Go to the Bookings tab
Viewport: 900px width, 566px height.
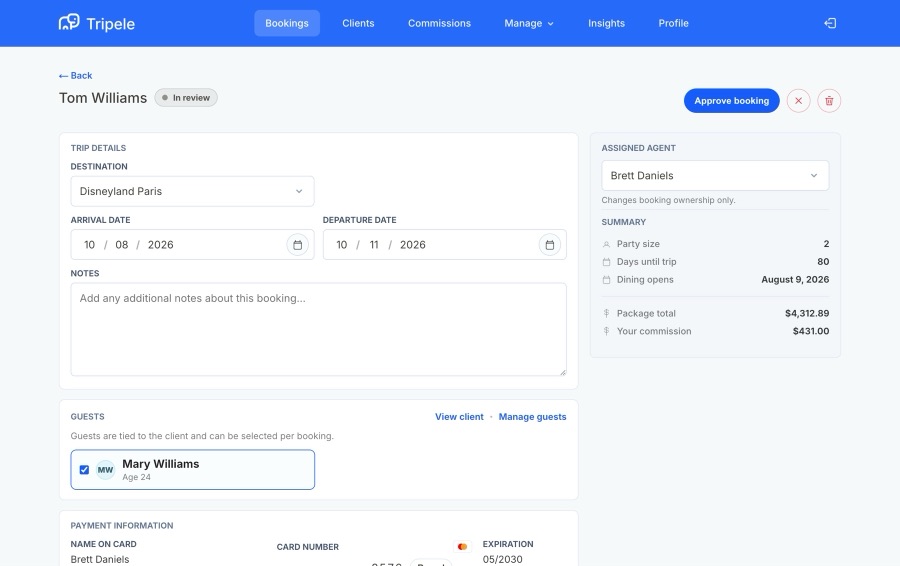(x=287, y=23)
